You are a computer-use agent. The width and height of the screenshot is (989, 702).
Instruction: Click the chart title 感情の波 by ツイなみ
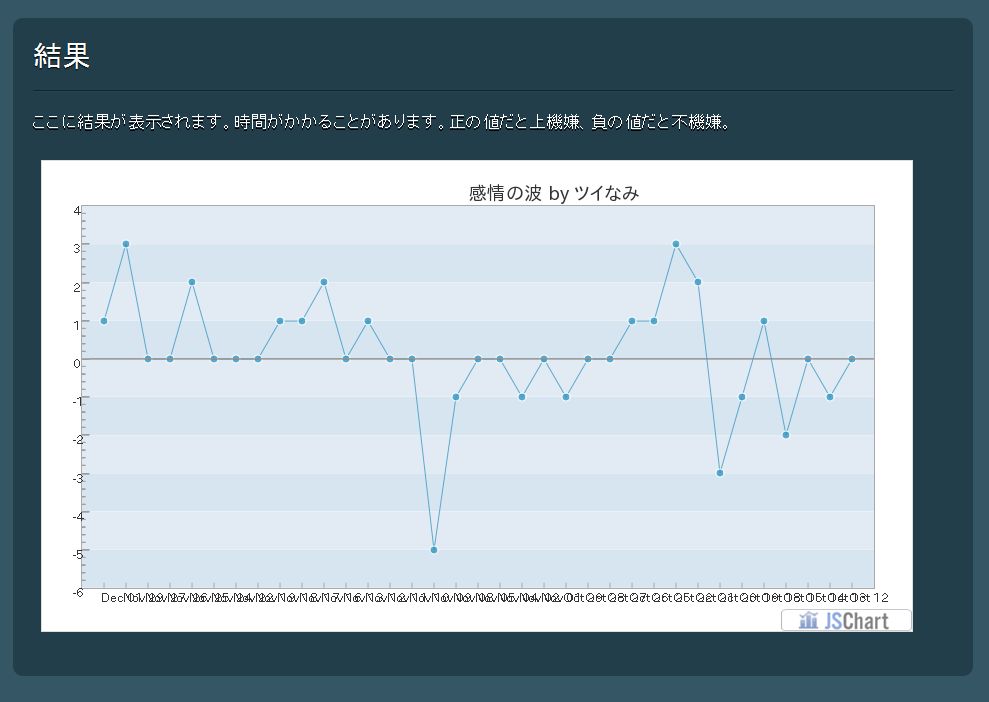[554, 193]
